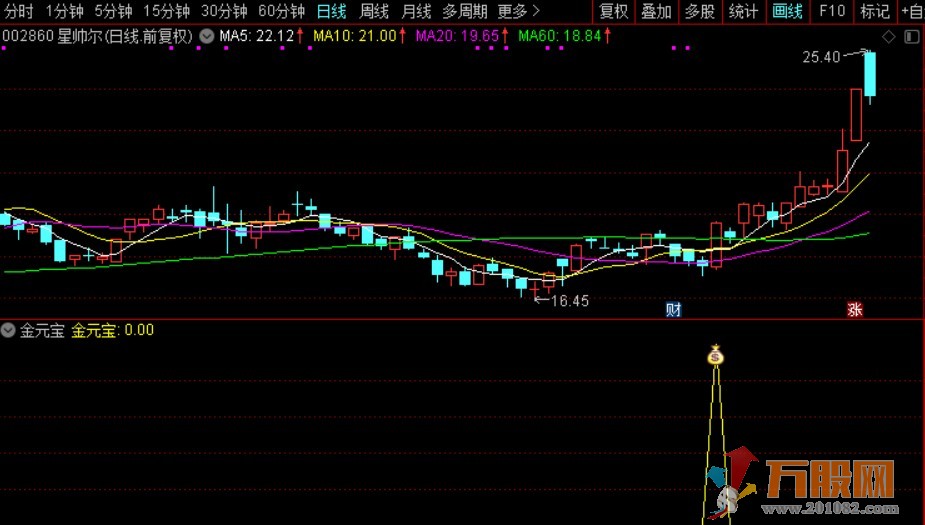Toggle the 画线 drawing tool

tap(788, 12)
